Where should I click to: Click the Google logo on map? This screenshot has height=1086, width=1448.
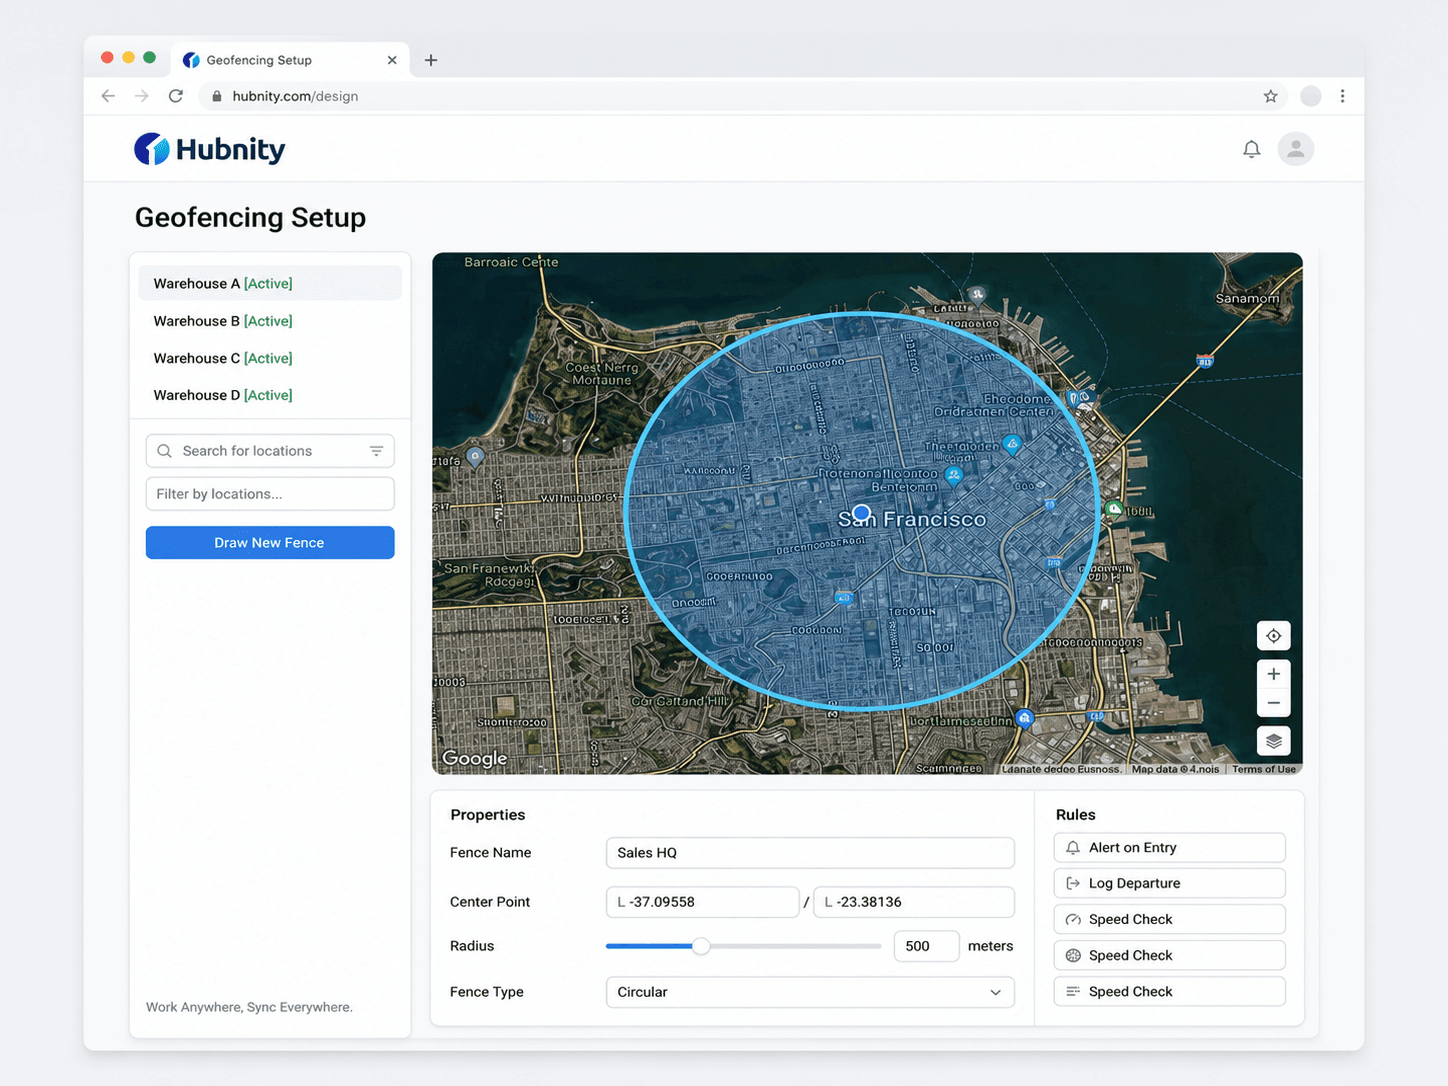(475, 758)
